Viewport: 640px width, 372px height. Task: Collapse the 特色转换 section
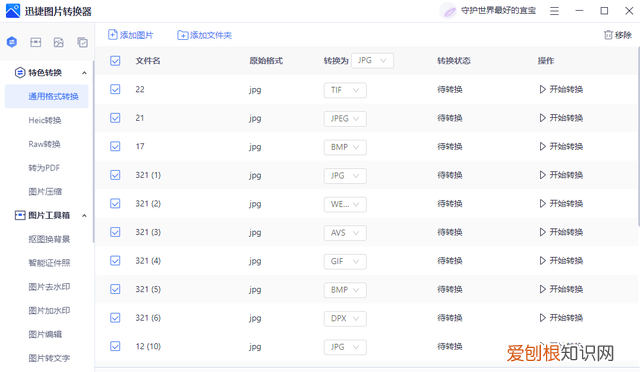(x=84, y=73)
